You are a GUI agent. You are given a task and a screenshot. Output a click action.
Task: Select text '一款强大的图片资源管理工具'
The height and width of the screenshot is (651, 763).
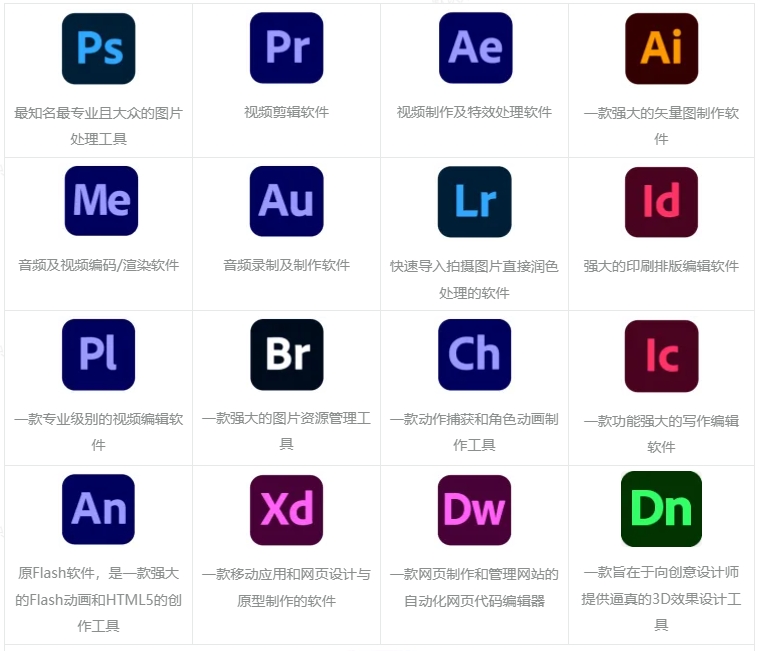(x=287, y=431)
